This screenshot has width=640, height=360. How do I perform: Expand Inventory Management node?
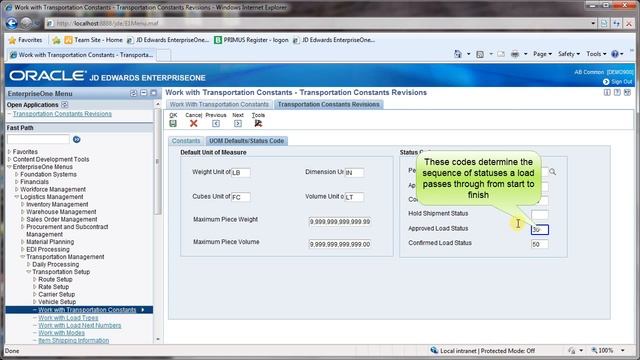pyautogui.click(x=23, y=204)
